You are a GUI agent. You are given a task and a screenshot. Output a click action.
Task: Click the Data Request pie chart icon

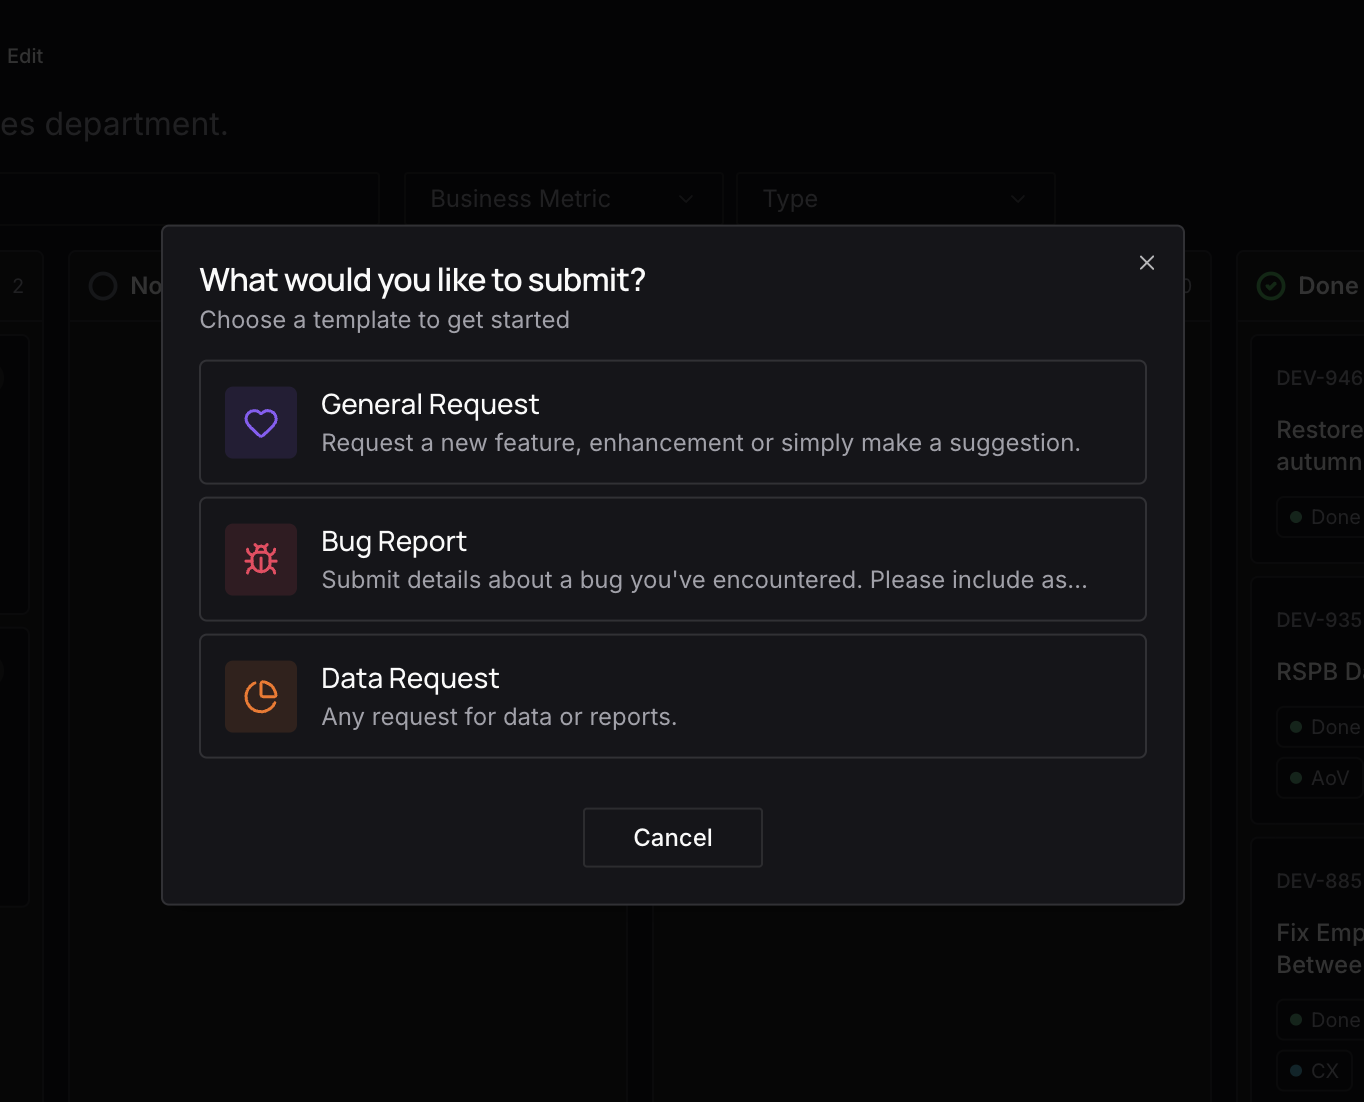pos(261,697)
